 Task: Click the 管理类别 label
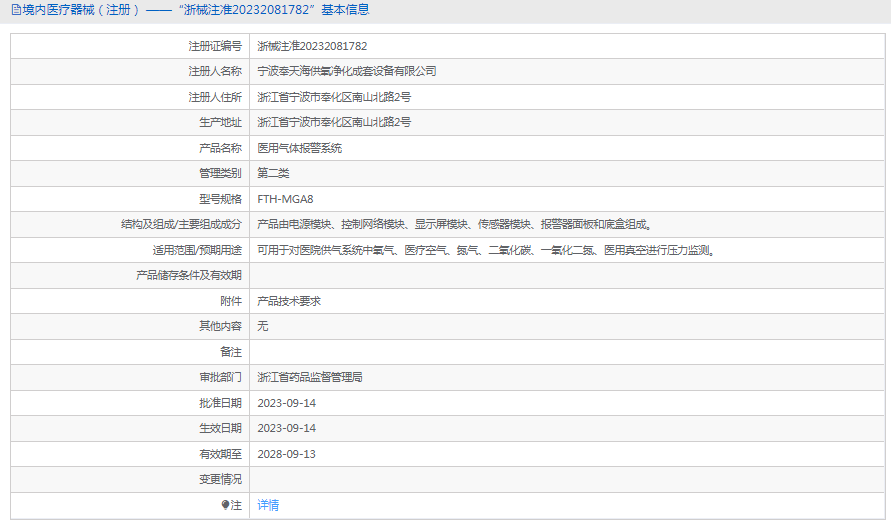pos(220,173)
